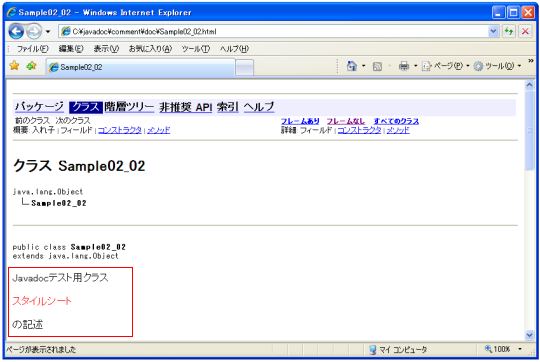Open the ファイル(F) menu
540x362 pixels.
[33, 49]
